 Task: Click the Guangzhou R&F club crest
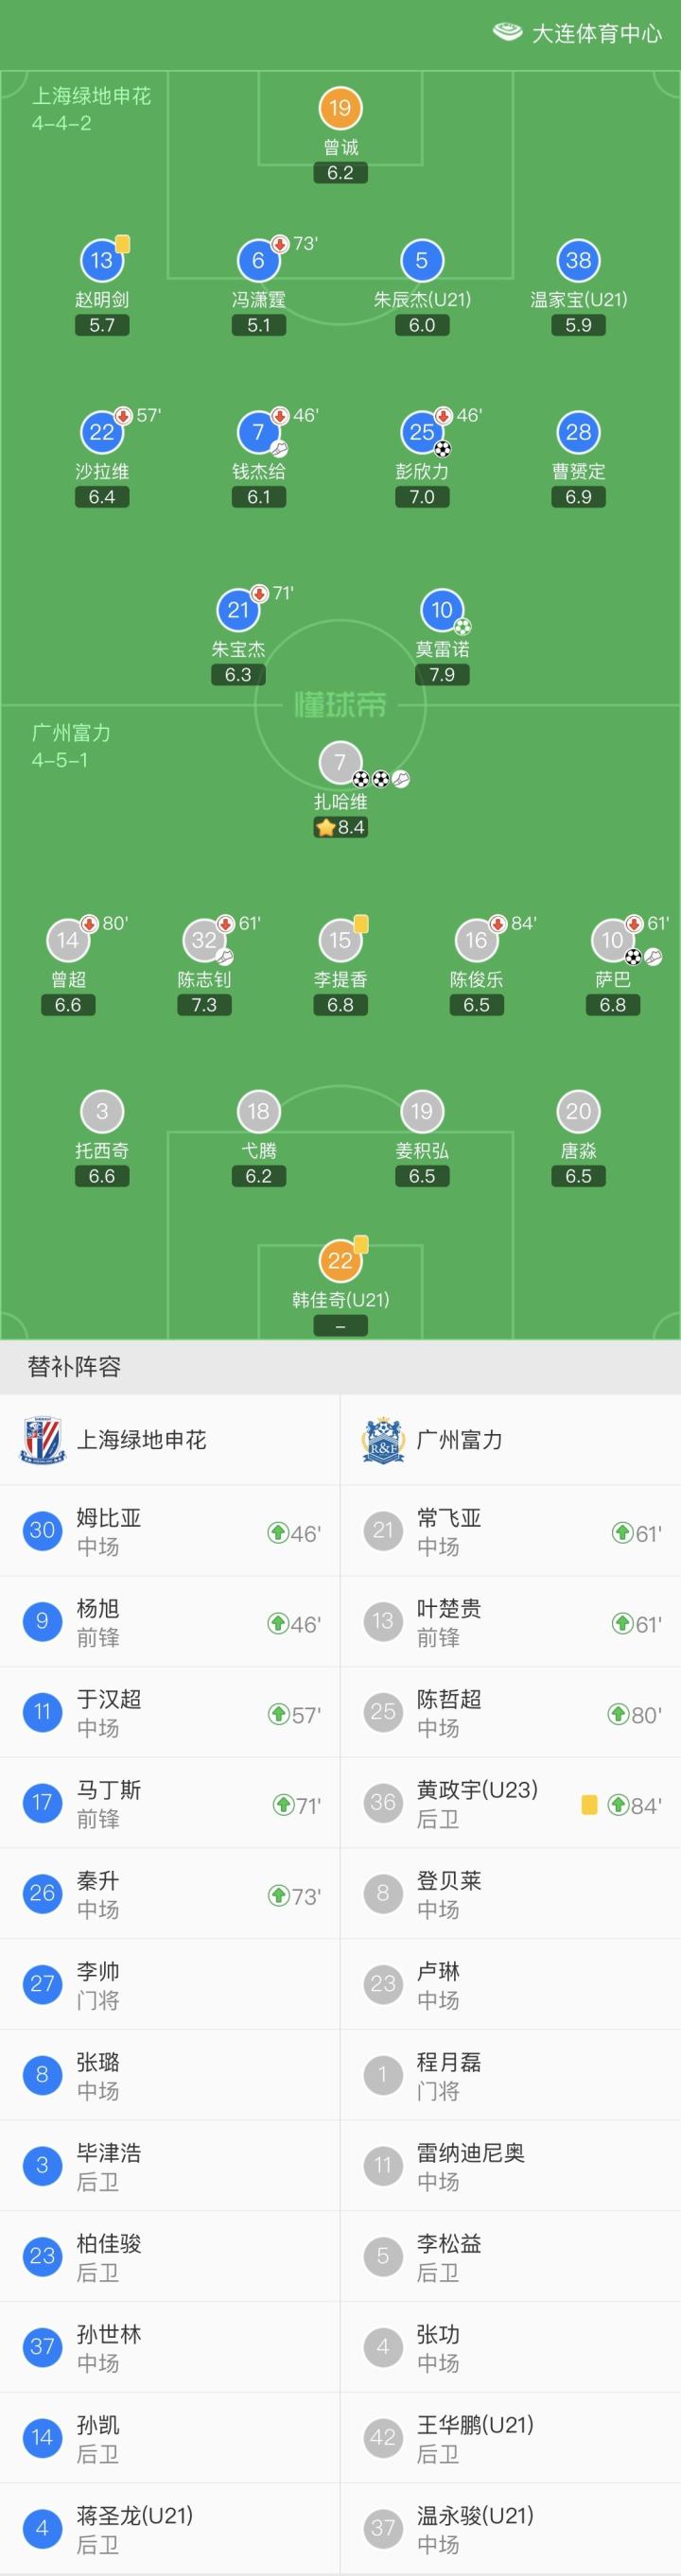pos(383,1440)
